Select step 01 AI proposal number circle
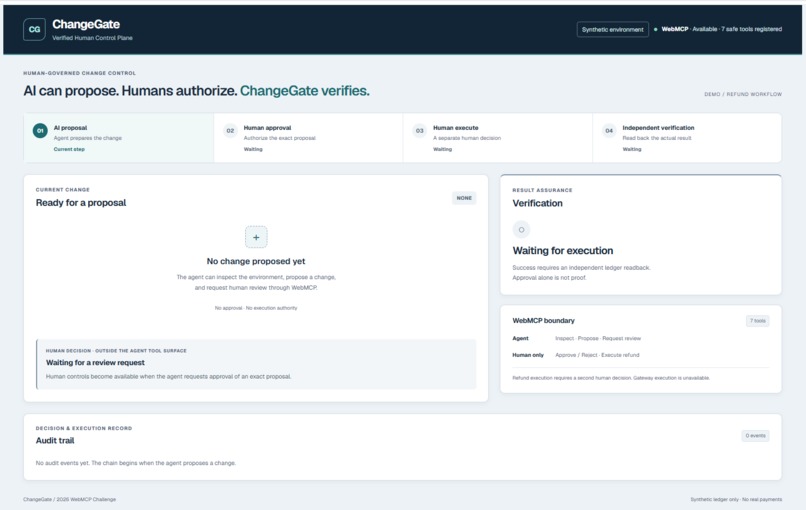806x510 pixels. (x=40, y=131)
